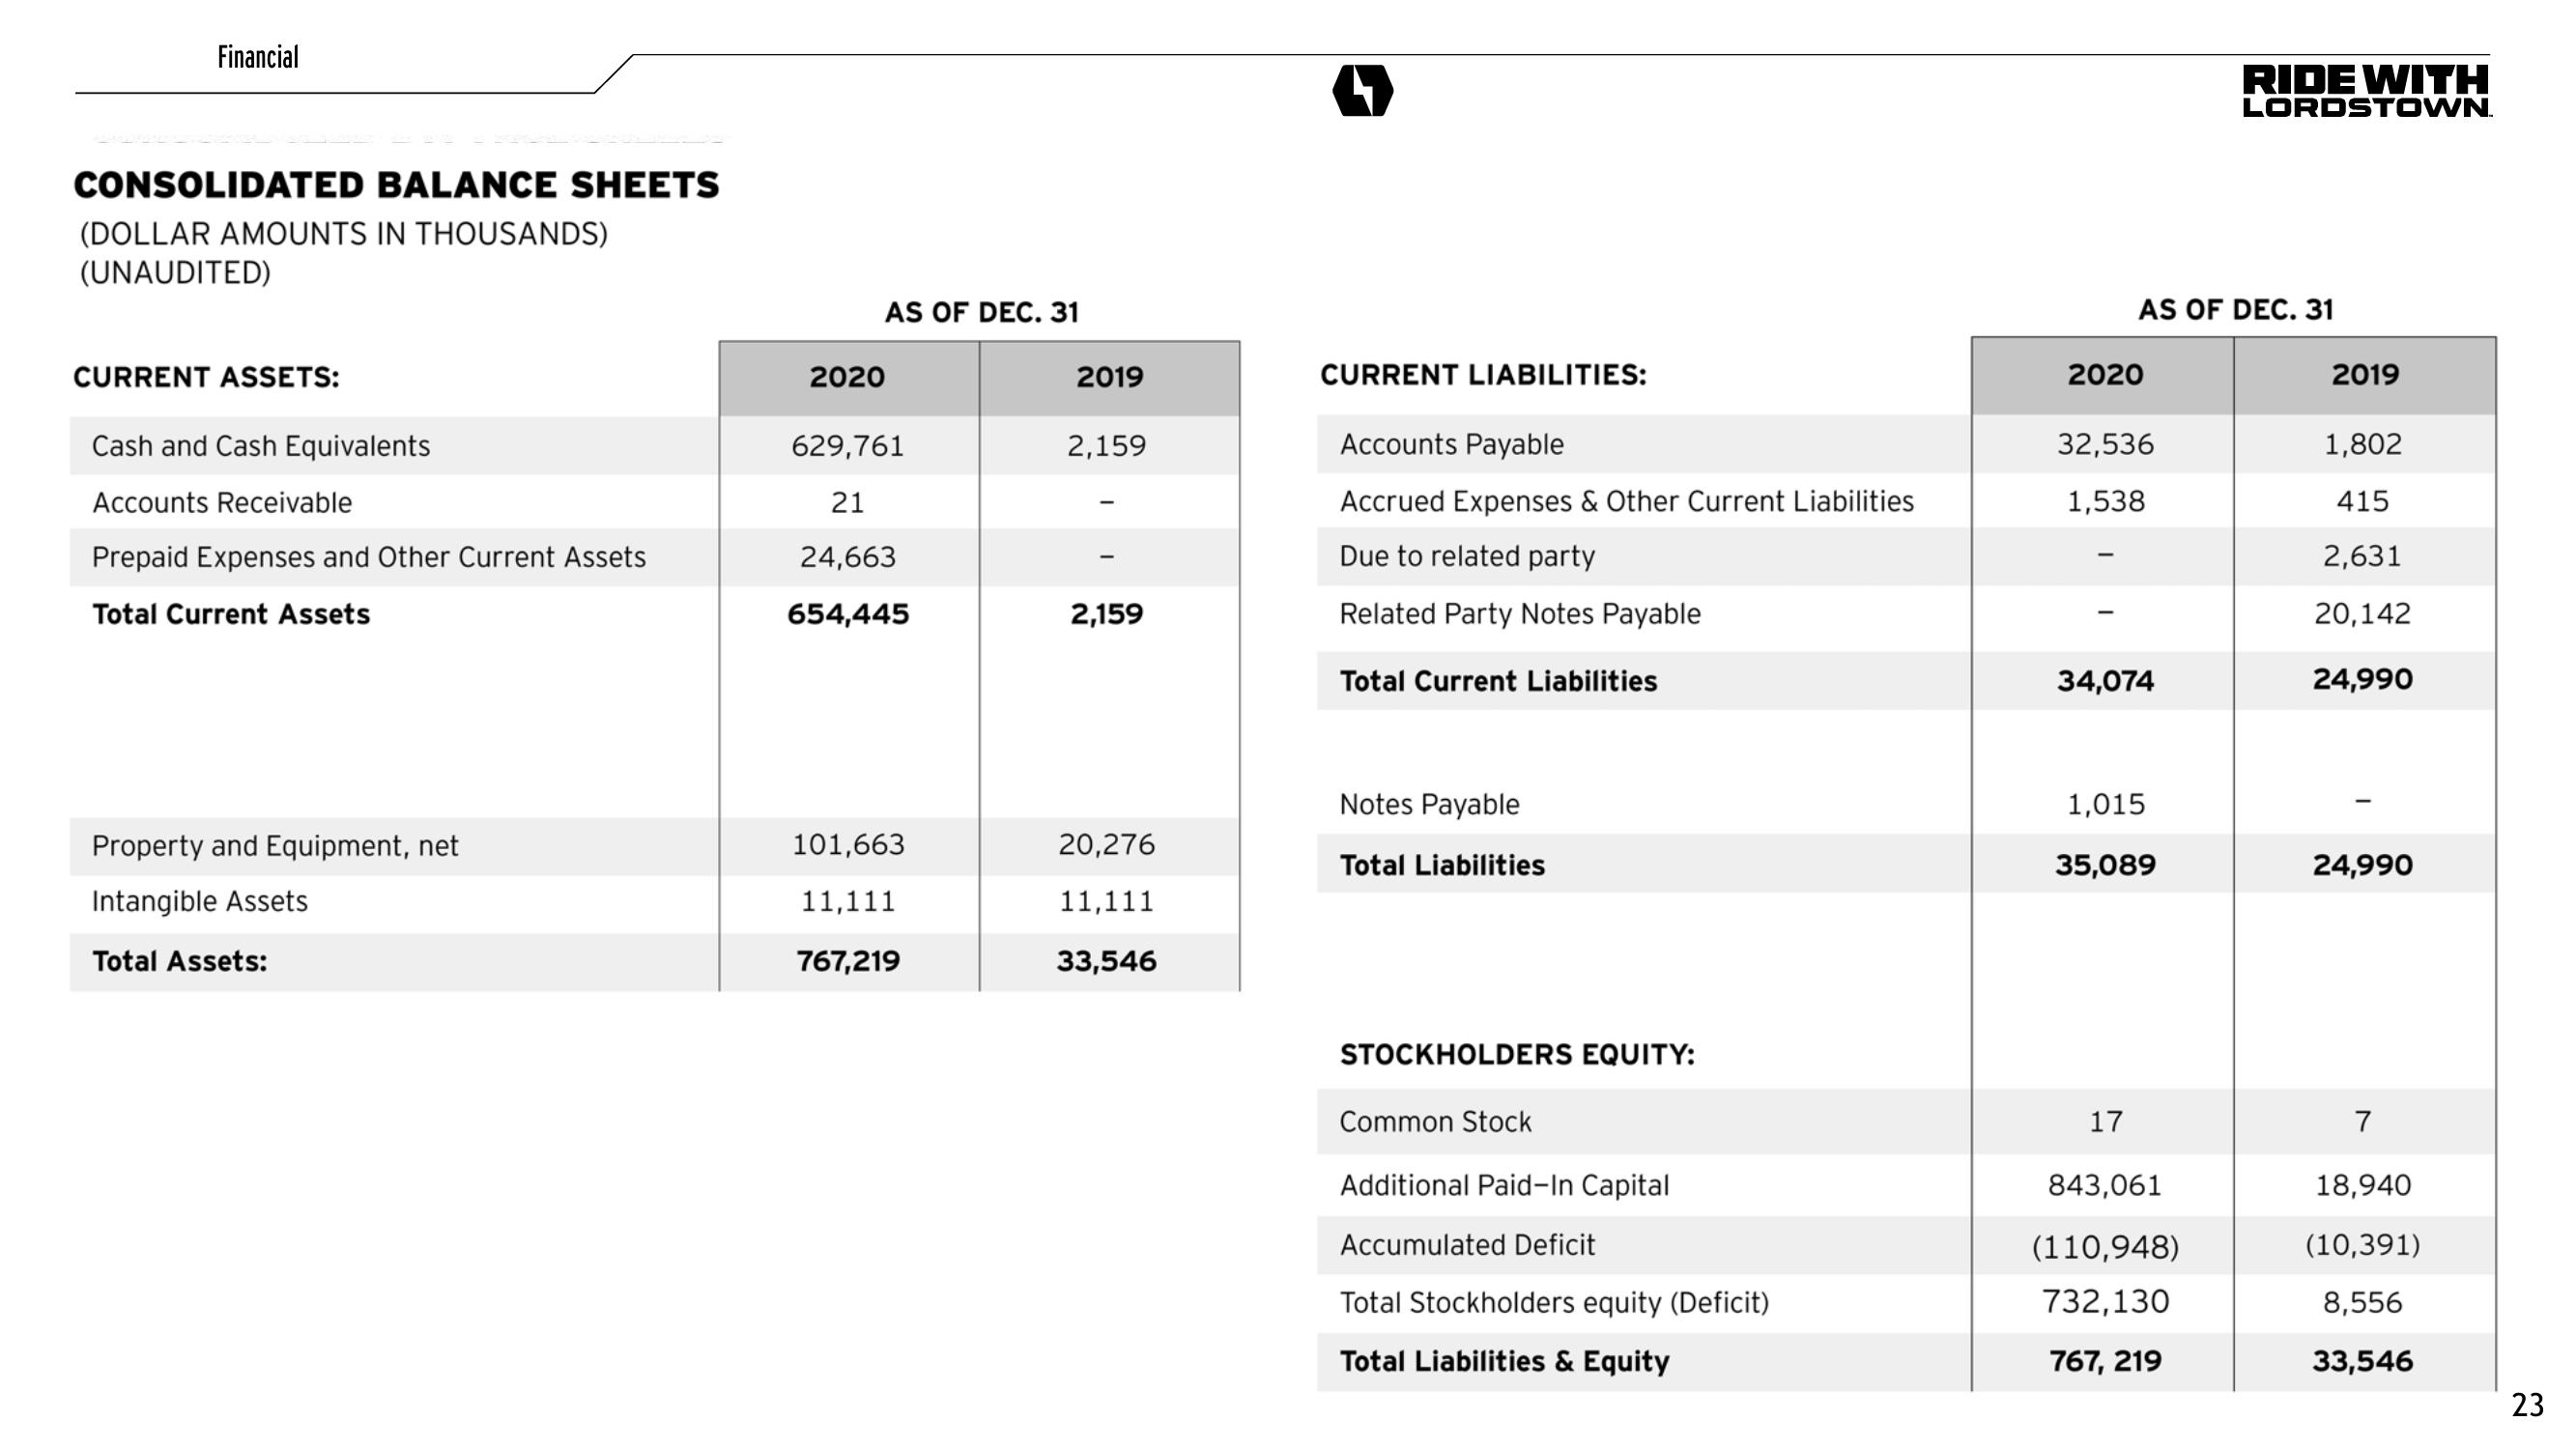Image resolution: width=2576 pixels, height=1449 pixels.
Task: Click the 'Intangible Assets' row label
Action: (199, 902)
